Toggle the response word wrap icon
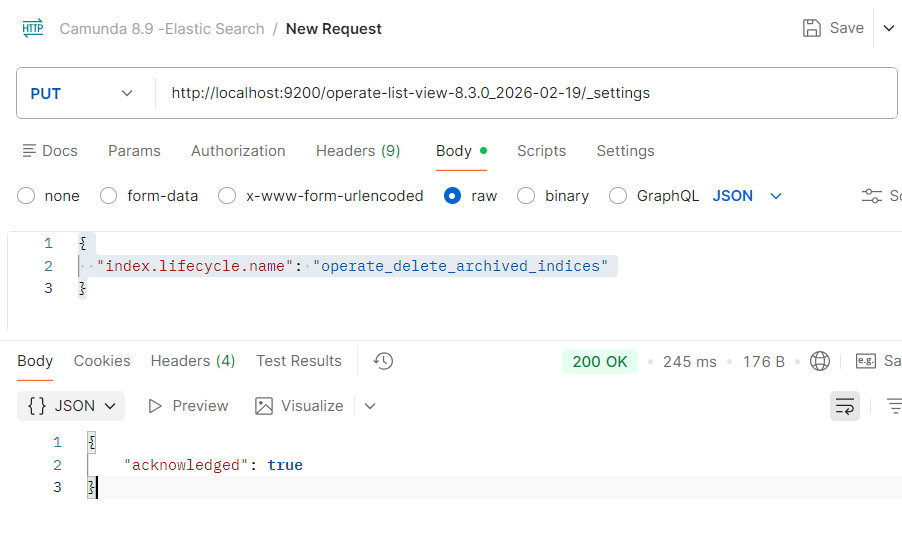902x553 pixels. pos(845,406)
